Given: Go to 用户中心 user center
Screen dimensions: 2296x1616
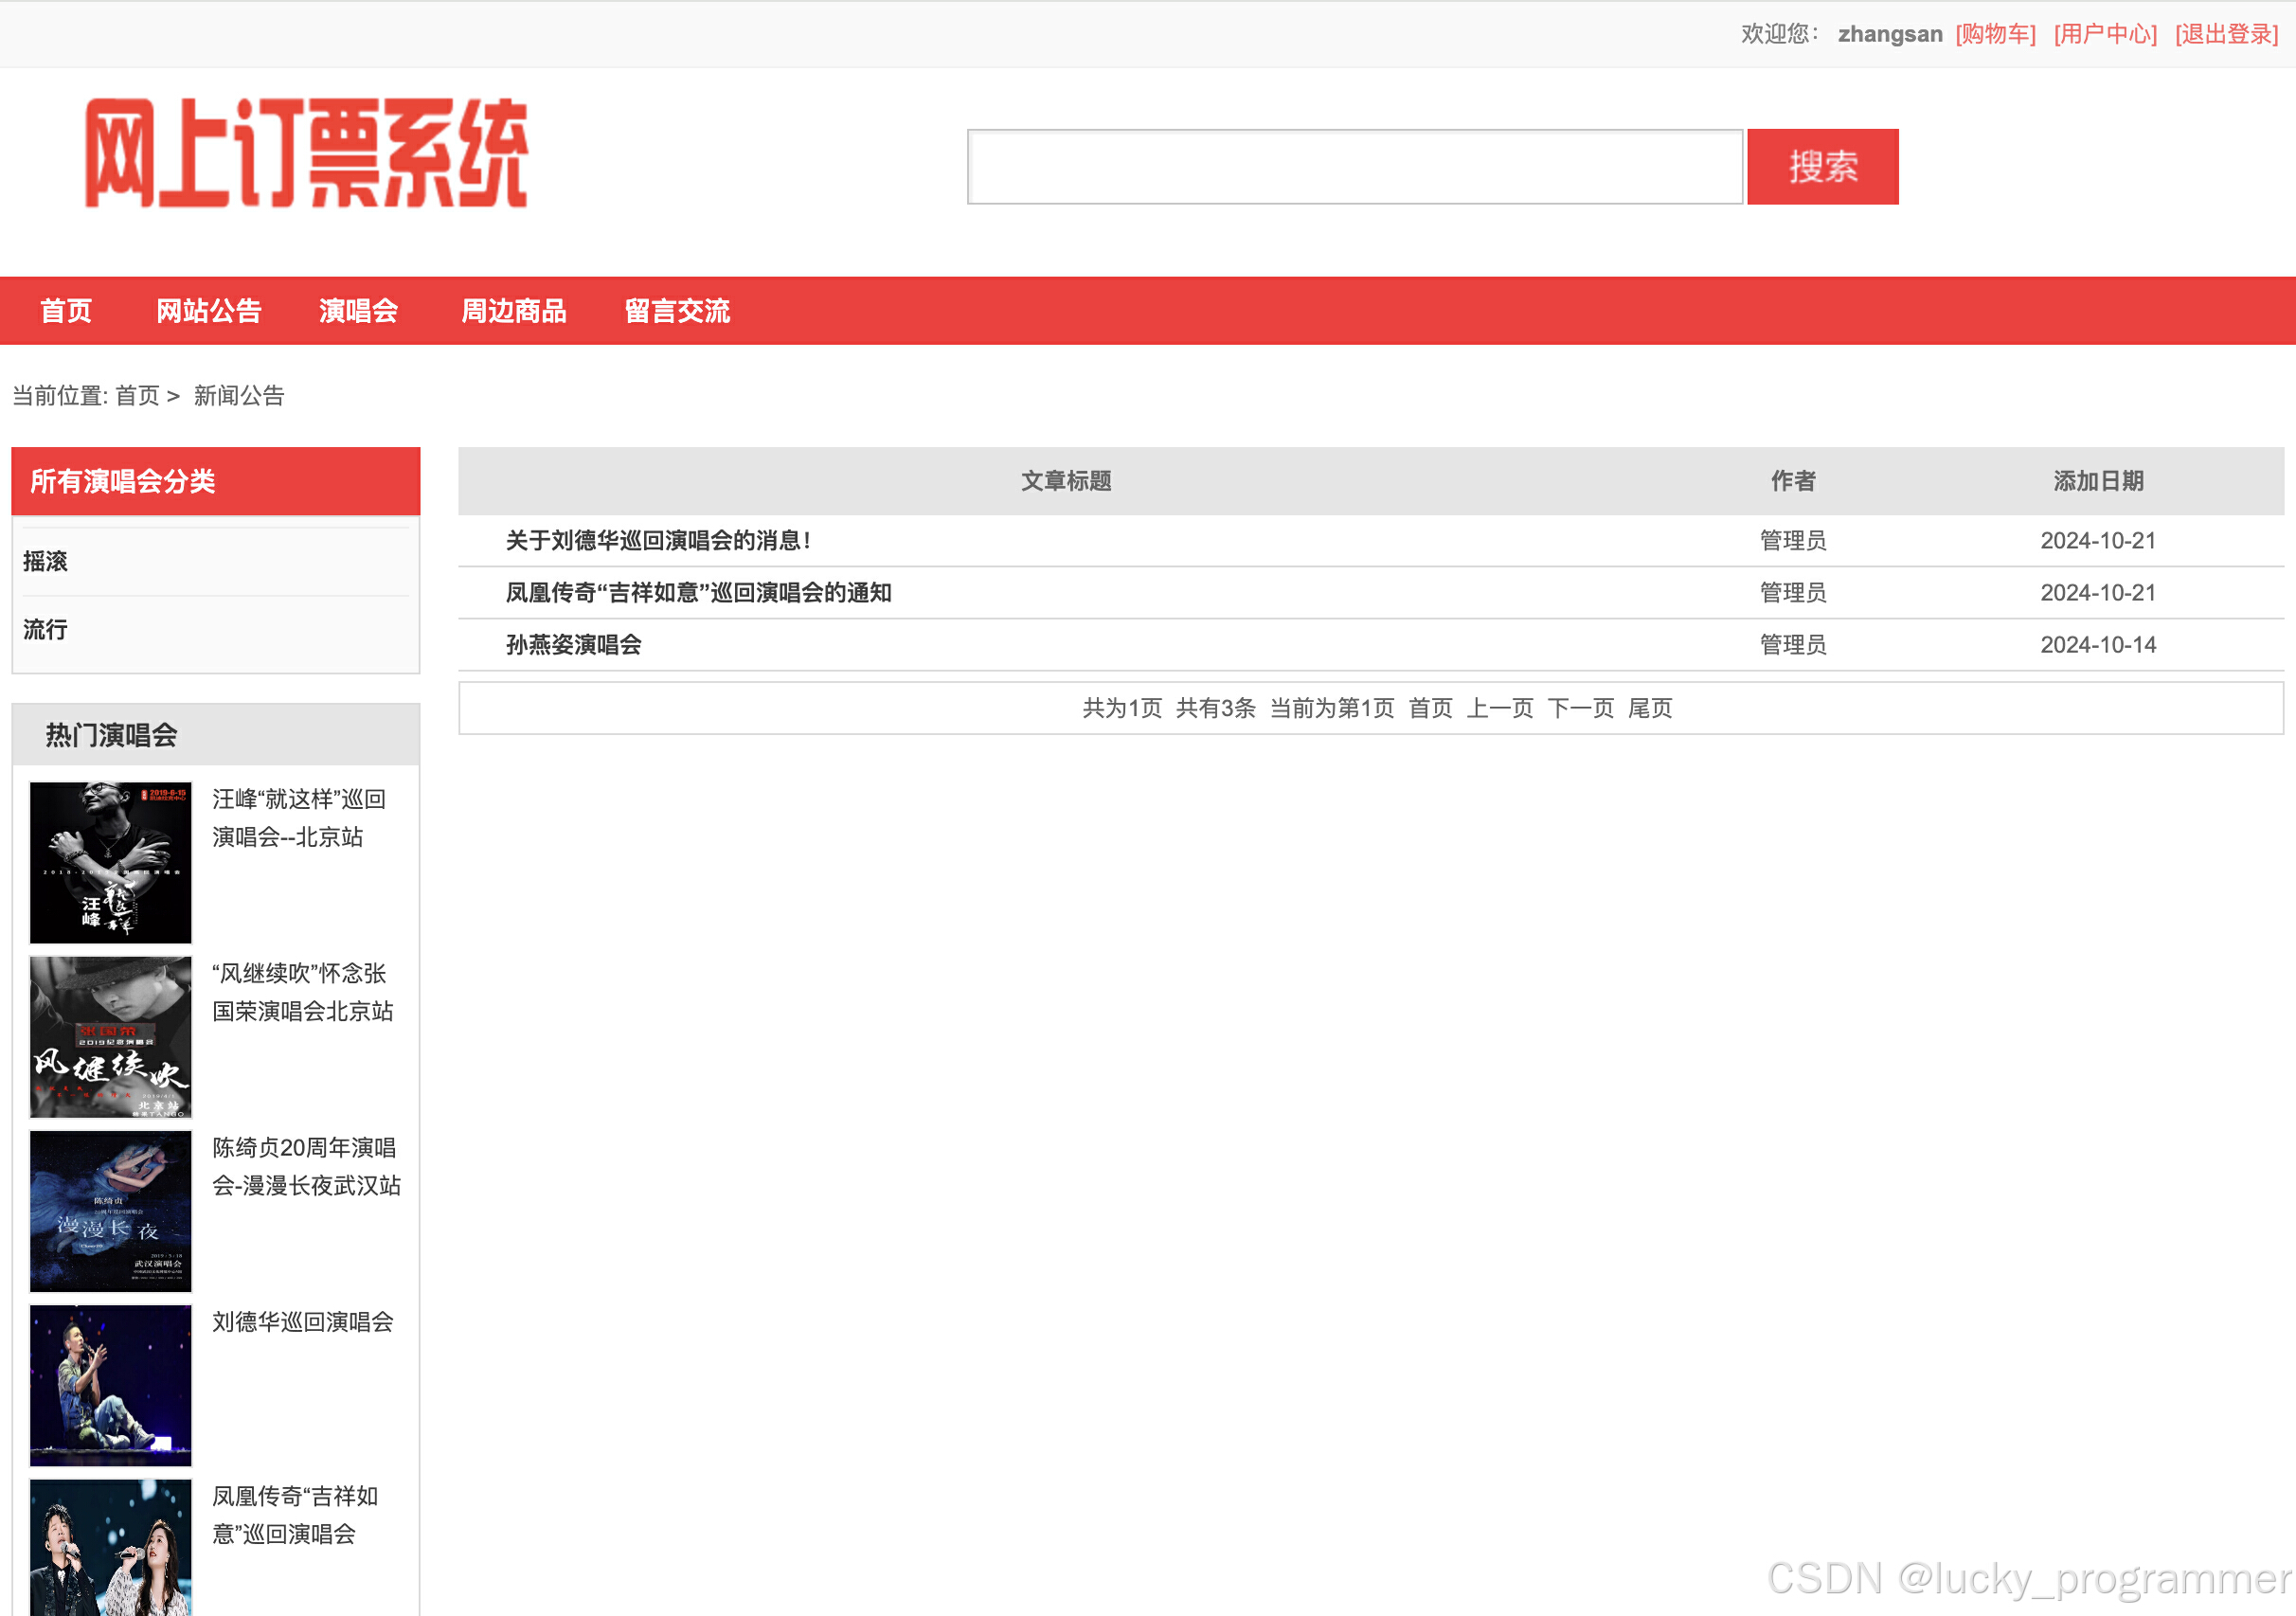Looking at the screenshot, I should [2105, 34].
